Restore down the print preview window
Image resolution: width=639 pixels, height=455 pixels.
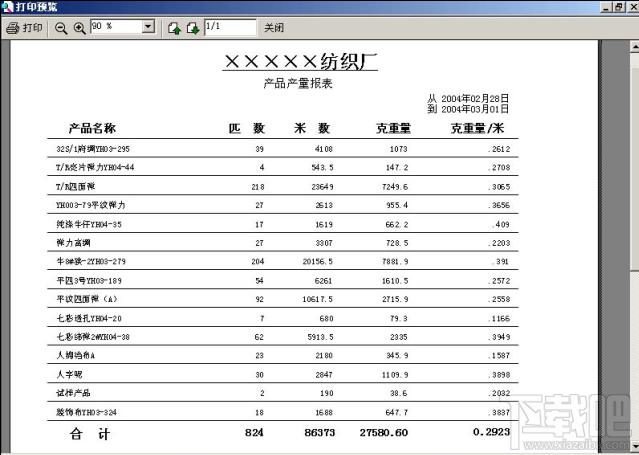coord(619,7)
